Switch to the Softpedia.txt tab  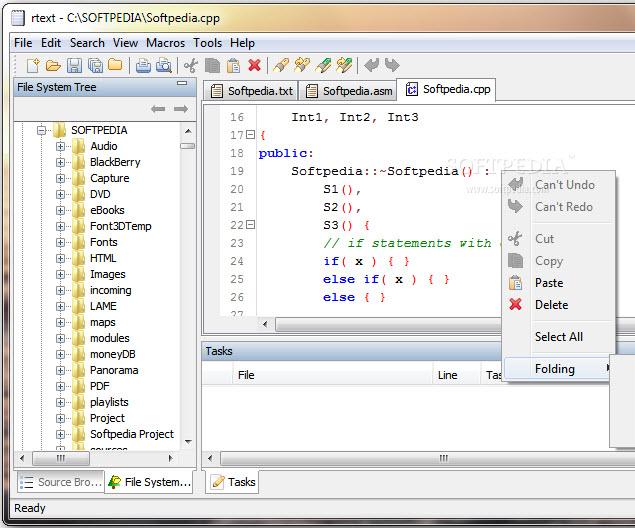coord(250,91)
